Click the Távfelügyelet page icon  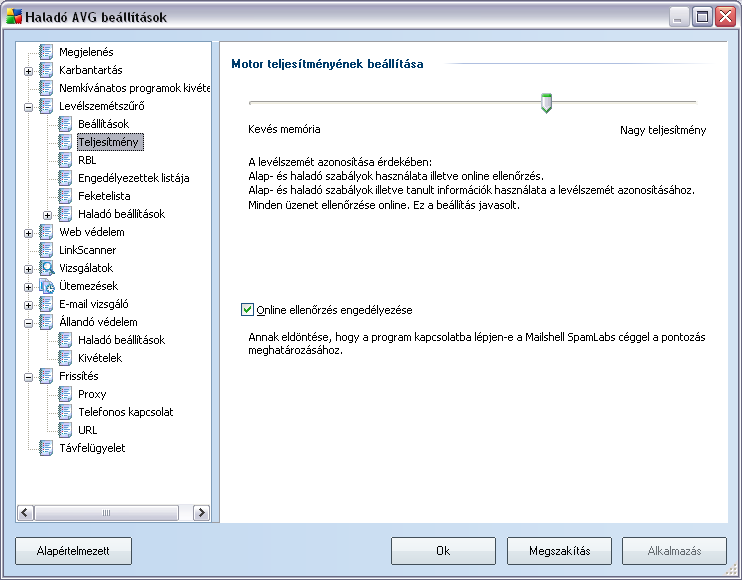tap(46, 448)
